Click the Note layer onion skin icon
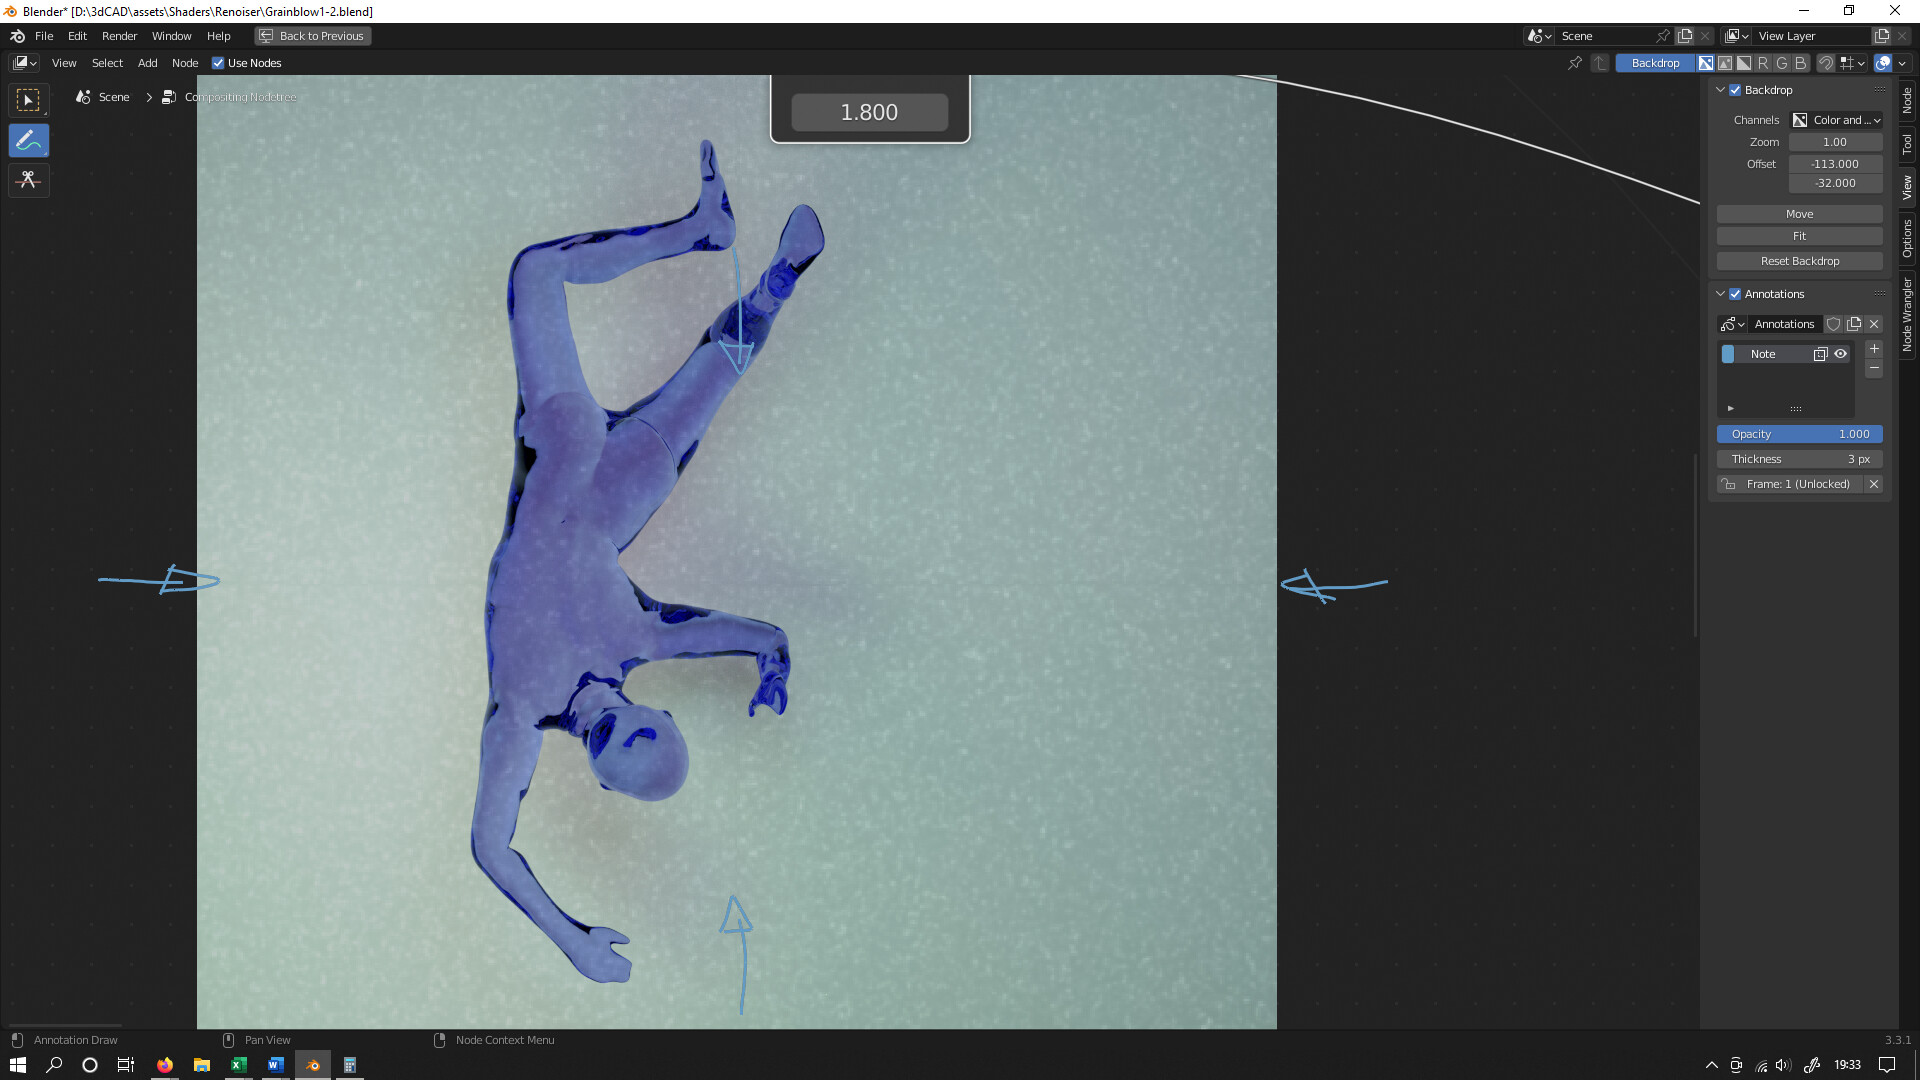The image size is (1920, 1080). [x=1820, y=354]
